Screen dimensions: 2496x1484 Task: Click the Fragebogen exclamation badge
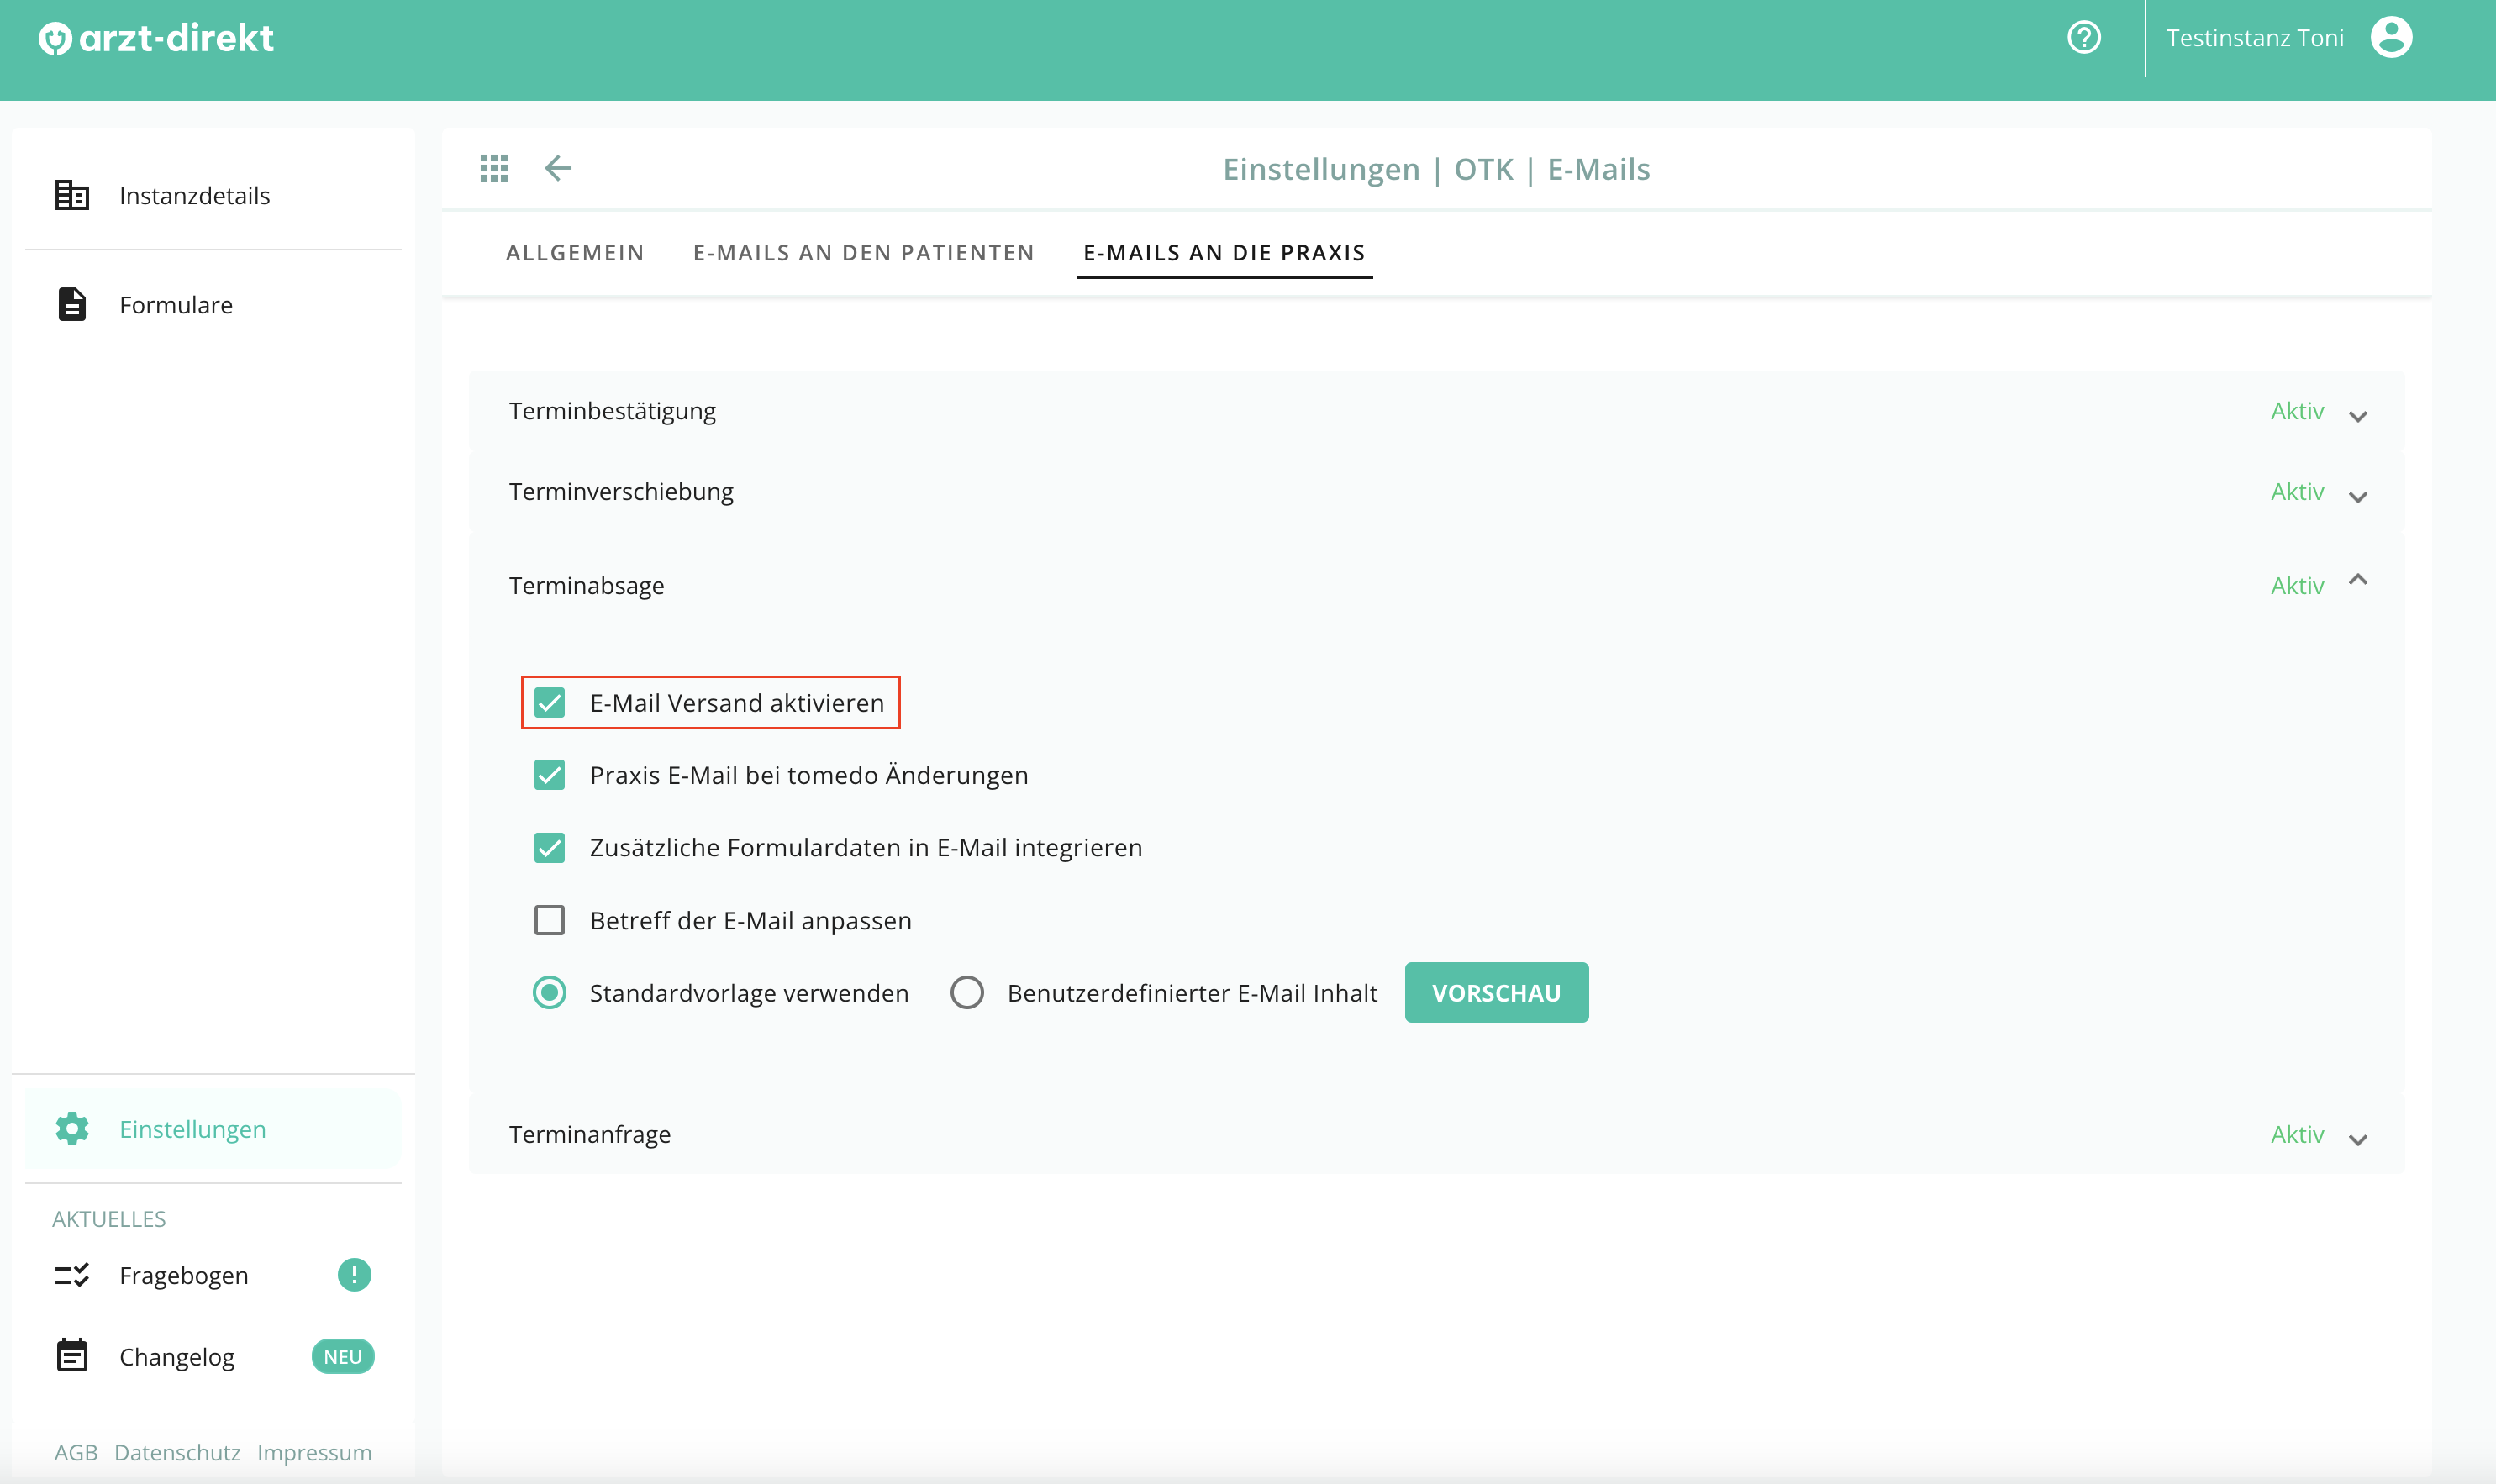pyautogui.click(x=354, y=1275)
